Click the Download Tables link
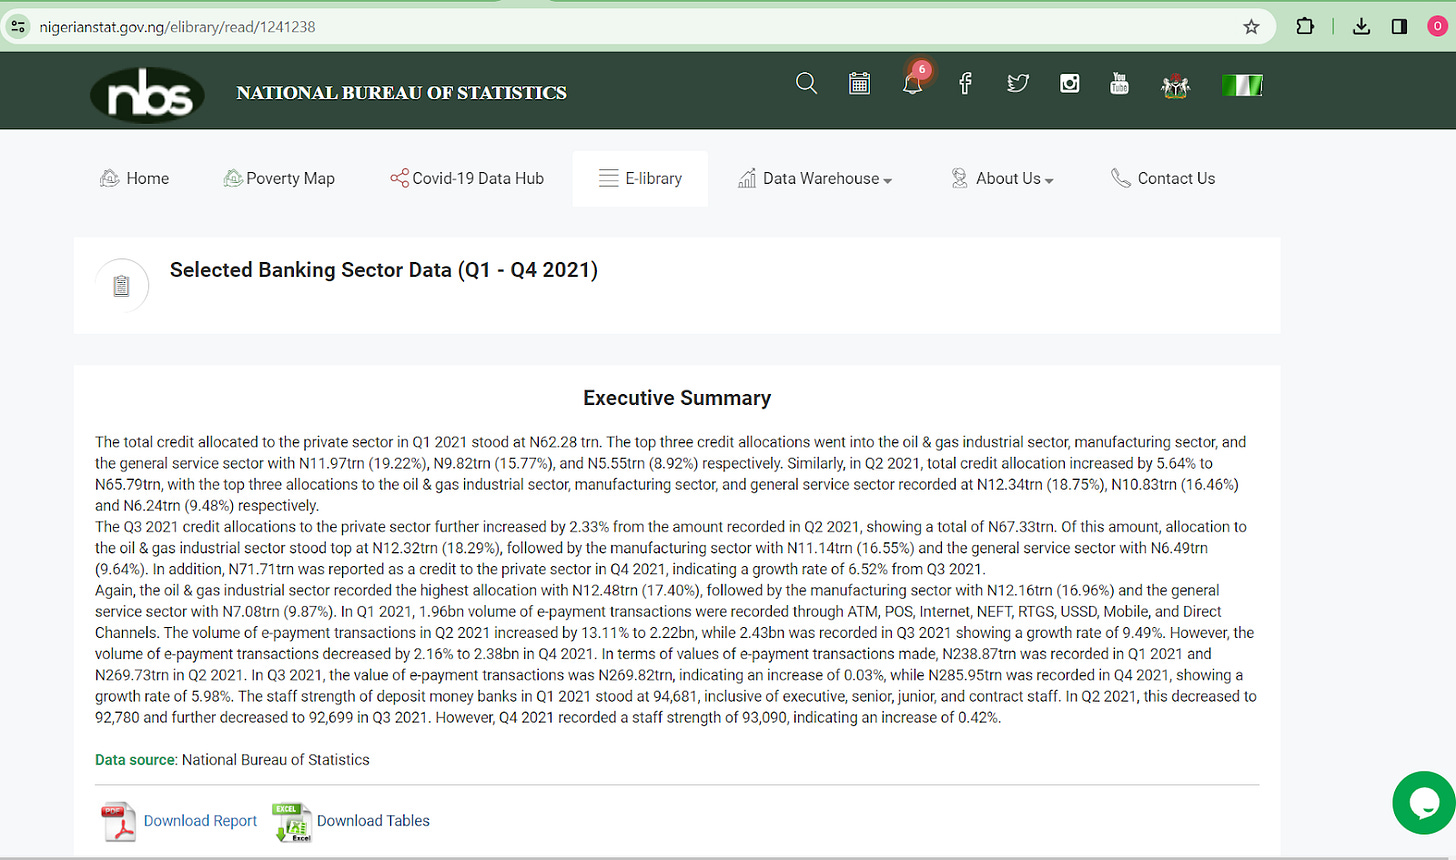This screenshot has width=1456, height=860. click(x=373, y=821)
